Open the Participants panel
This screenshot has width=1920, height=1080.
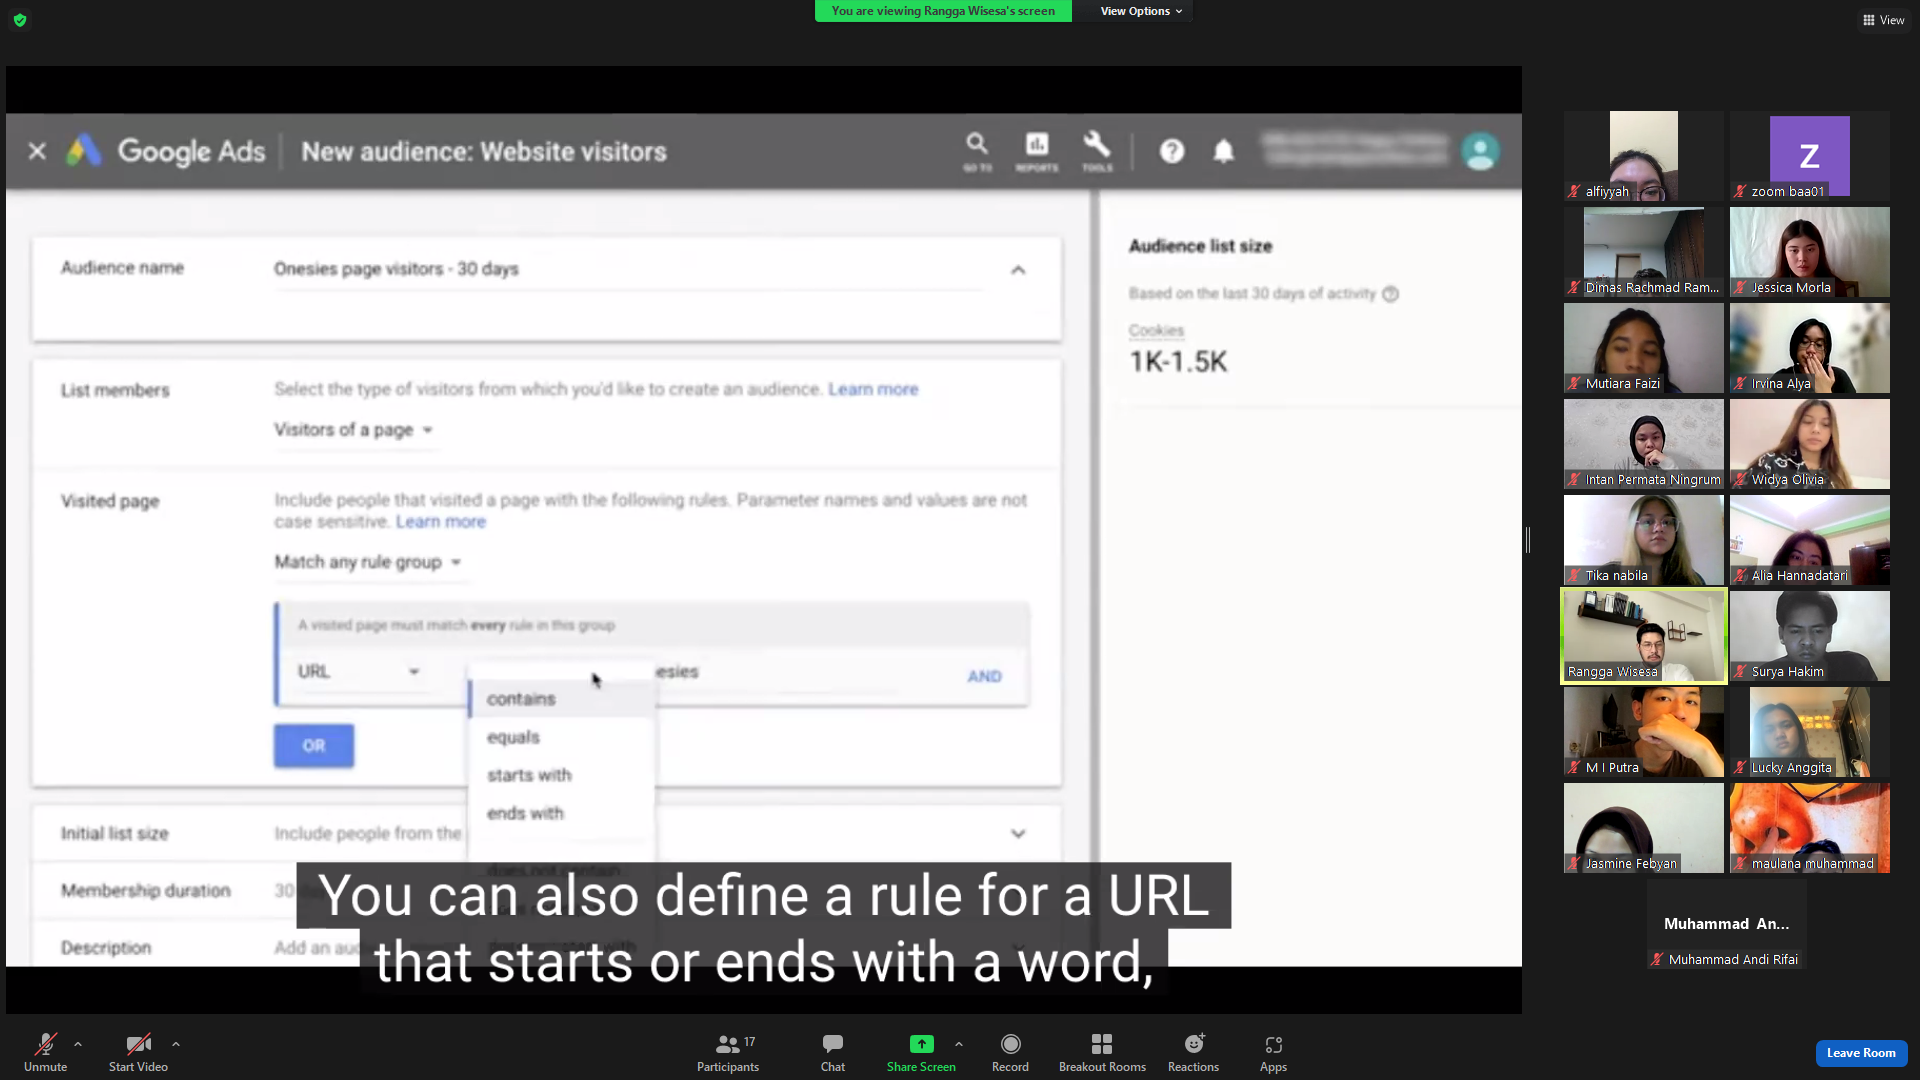[728, 1053]
